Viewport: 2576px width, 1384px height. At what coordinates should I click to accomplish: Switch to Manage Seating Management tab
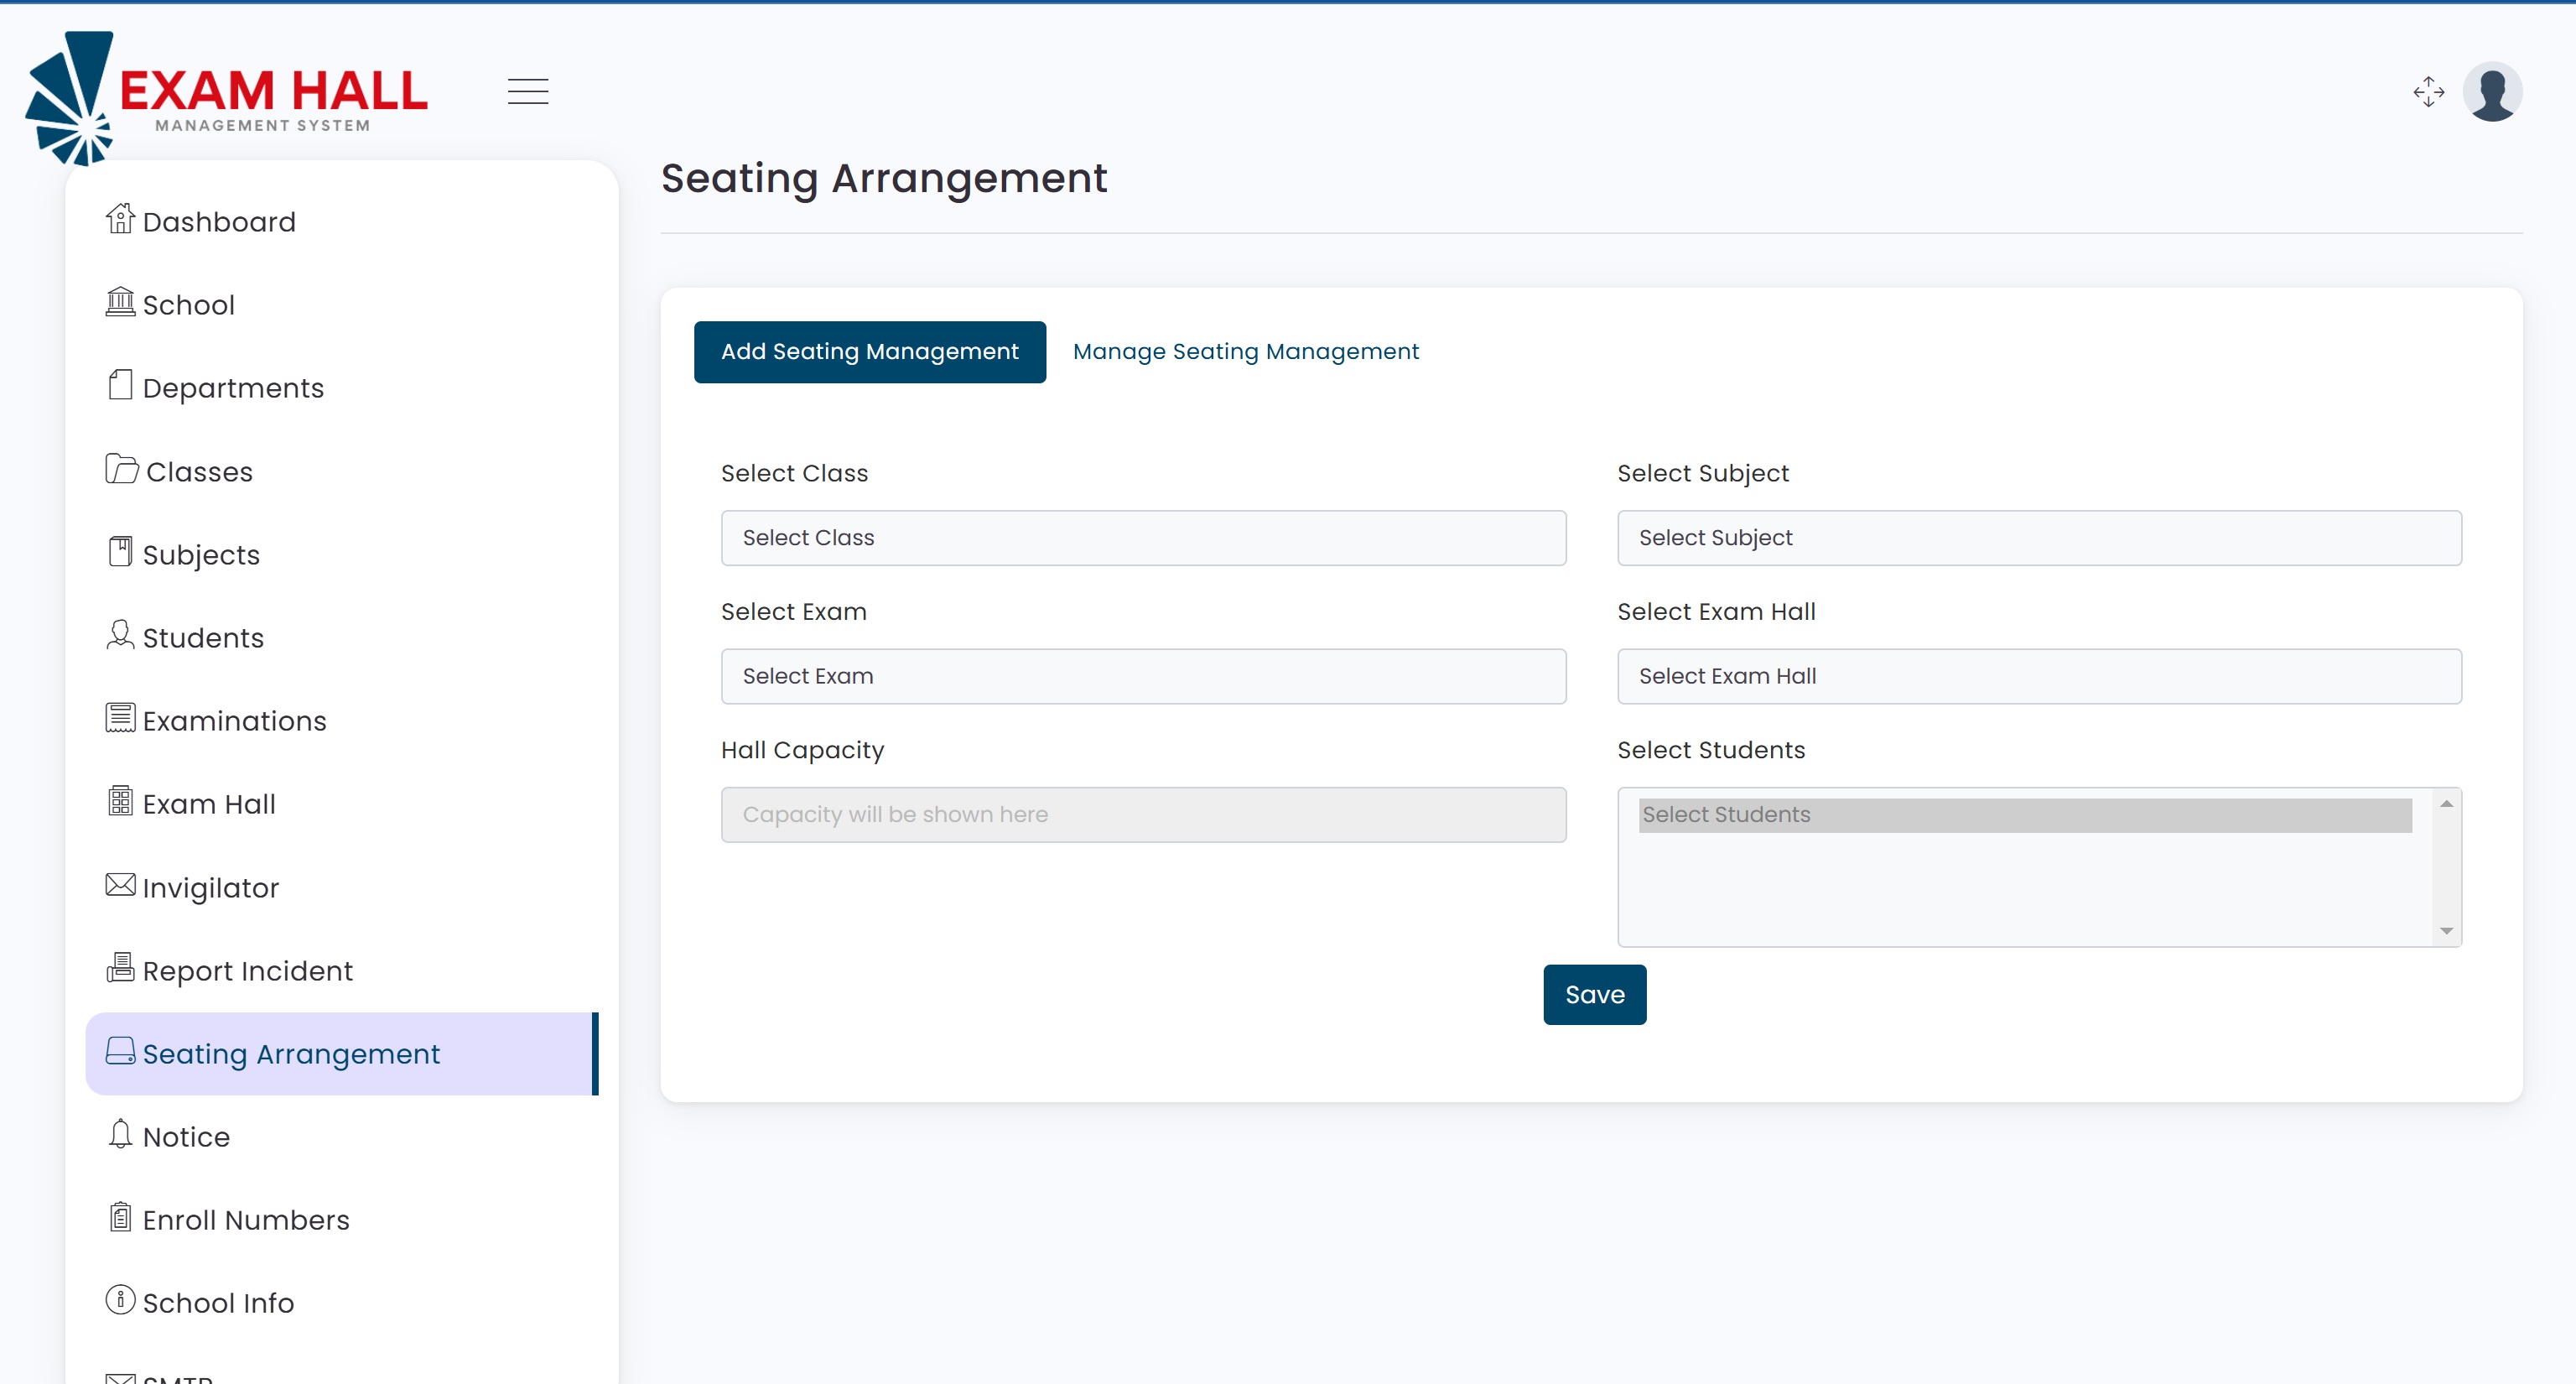coord(1245,352)
